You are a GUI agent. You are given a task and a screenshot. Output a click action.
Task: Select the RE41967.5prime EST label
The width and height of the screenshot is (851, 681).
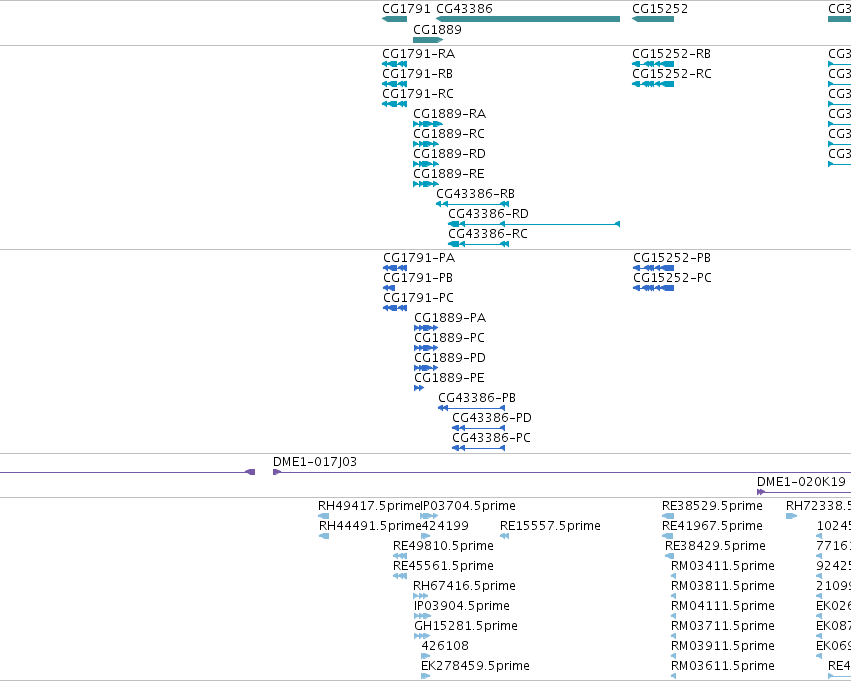712,526
